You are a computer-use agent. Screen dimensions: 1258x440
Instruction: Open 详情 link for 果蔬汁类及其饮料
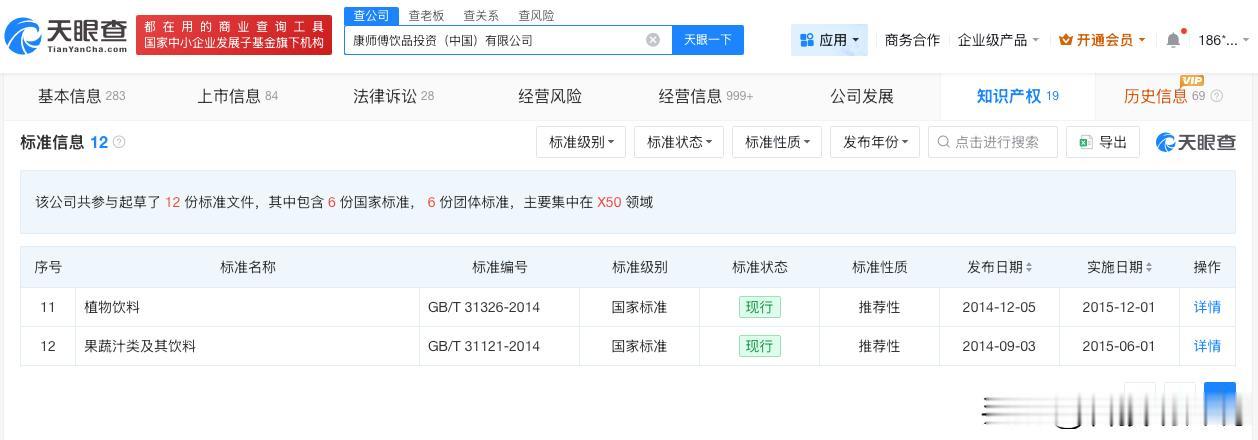1207,346
